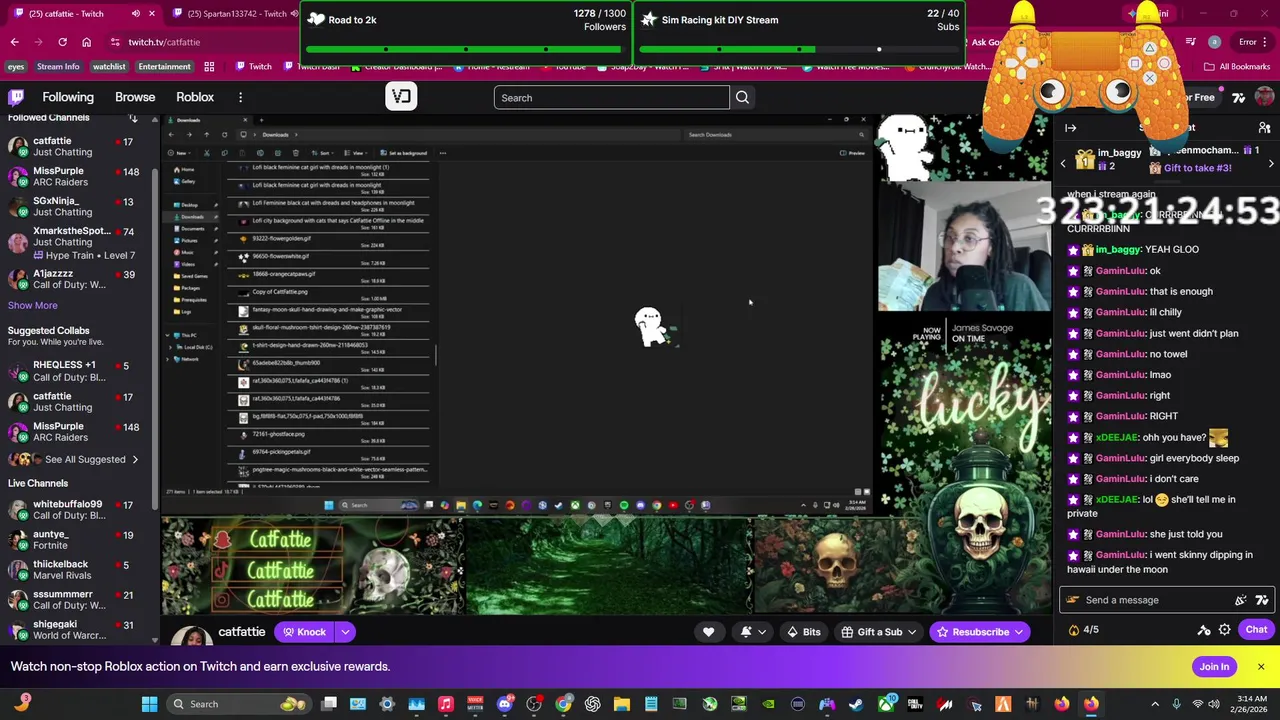The height and width of the screenshot is (720, 1280).
Task: Open chat settings gear icon
Action: [1224, 630]
